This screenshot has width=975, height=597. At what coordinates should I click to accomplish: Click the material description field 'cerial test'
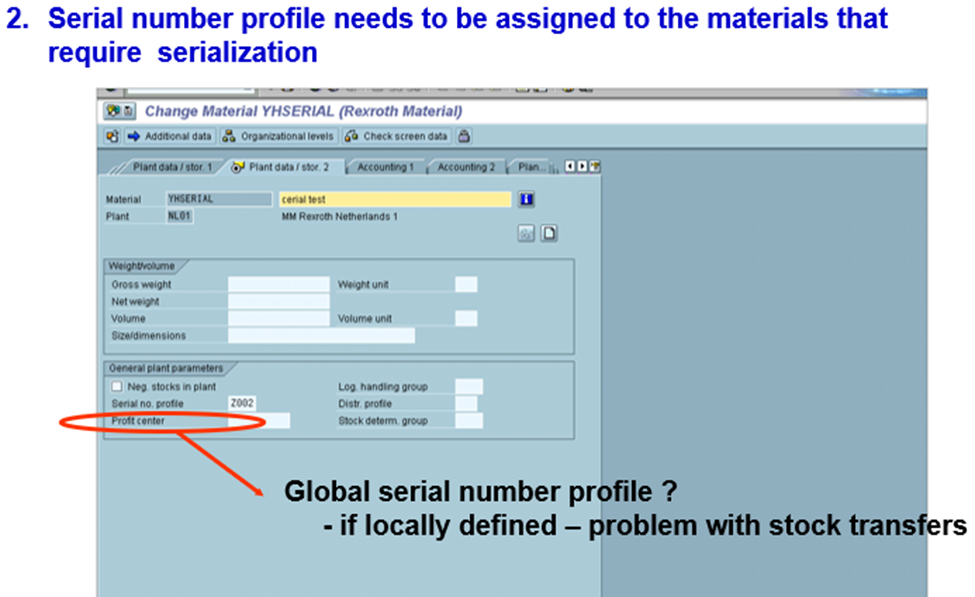pyautogui.click(x=395, y=199)
